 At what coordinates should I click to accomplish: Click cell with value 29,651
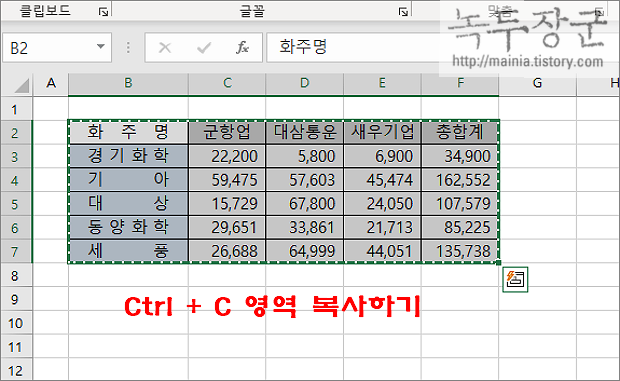point(227,227)
